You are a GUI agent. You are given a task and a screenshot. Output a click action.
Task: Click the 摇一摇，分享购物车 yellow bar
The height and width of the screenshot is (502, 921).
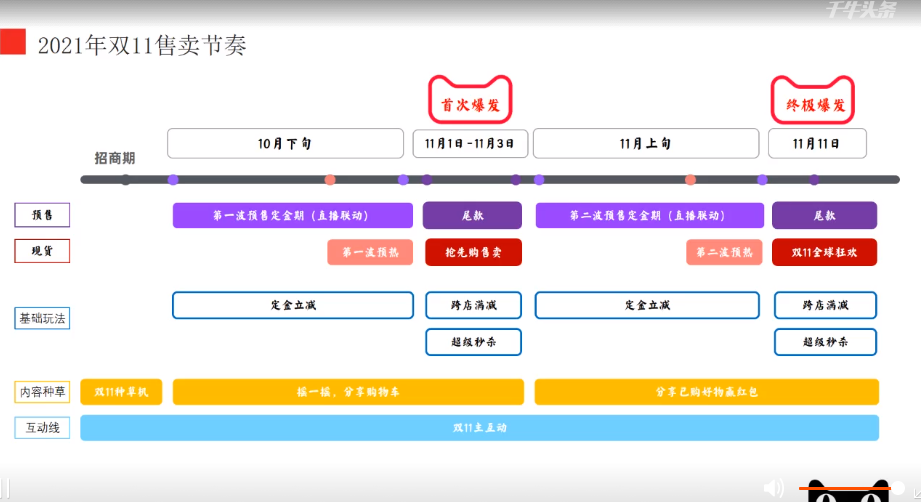[x=347, y=392]
